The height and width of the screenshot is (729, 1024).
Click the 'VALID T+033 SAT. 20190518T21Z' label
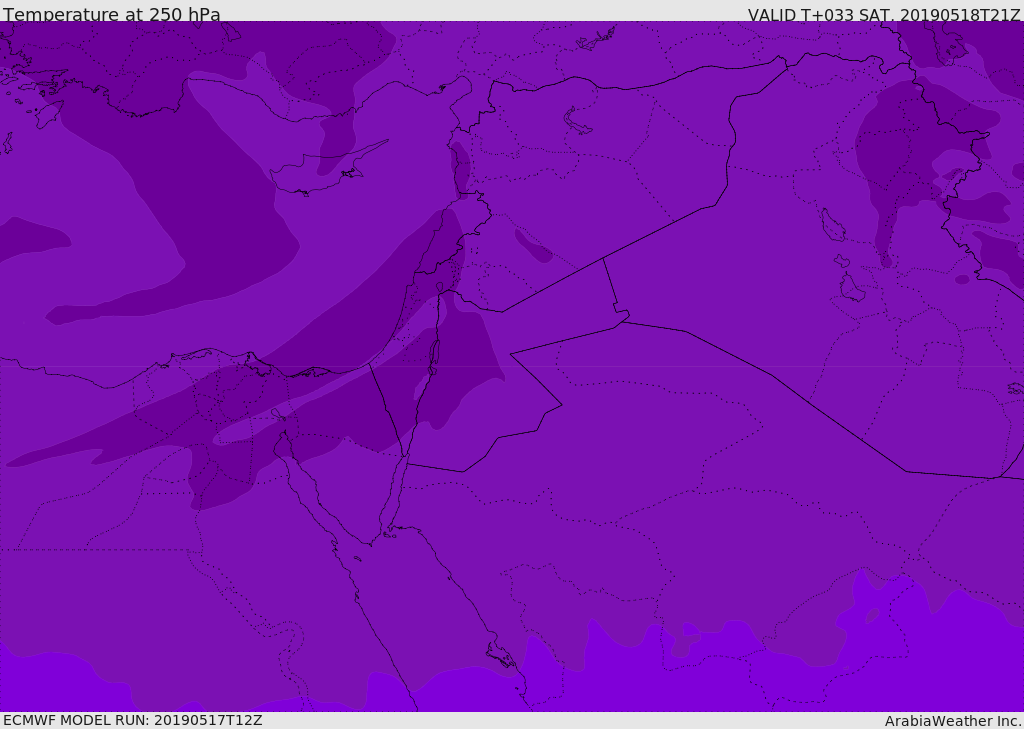884,15
